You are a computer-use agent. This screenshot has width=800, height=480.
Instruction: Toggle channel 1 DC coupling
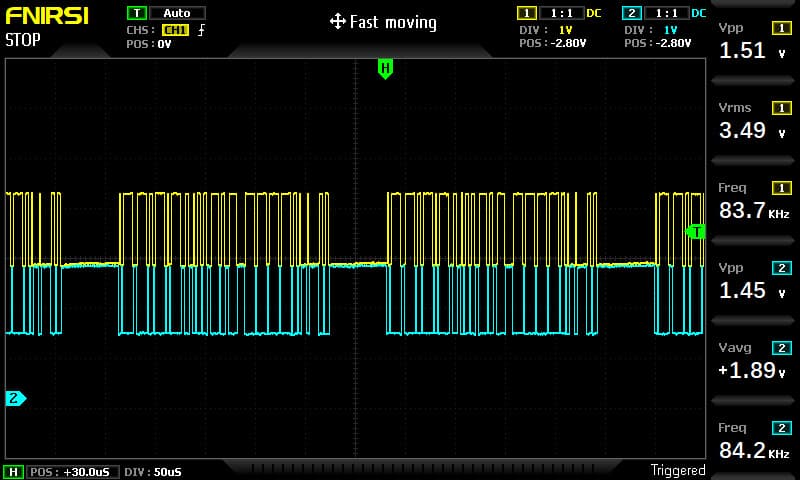pos(593,13)
